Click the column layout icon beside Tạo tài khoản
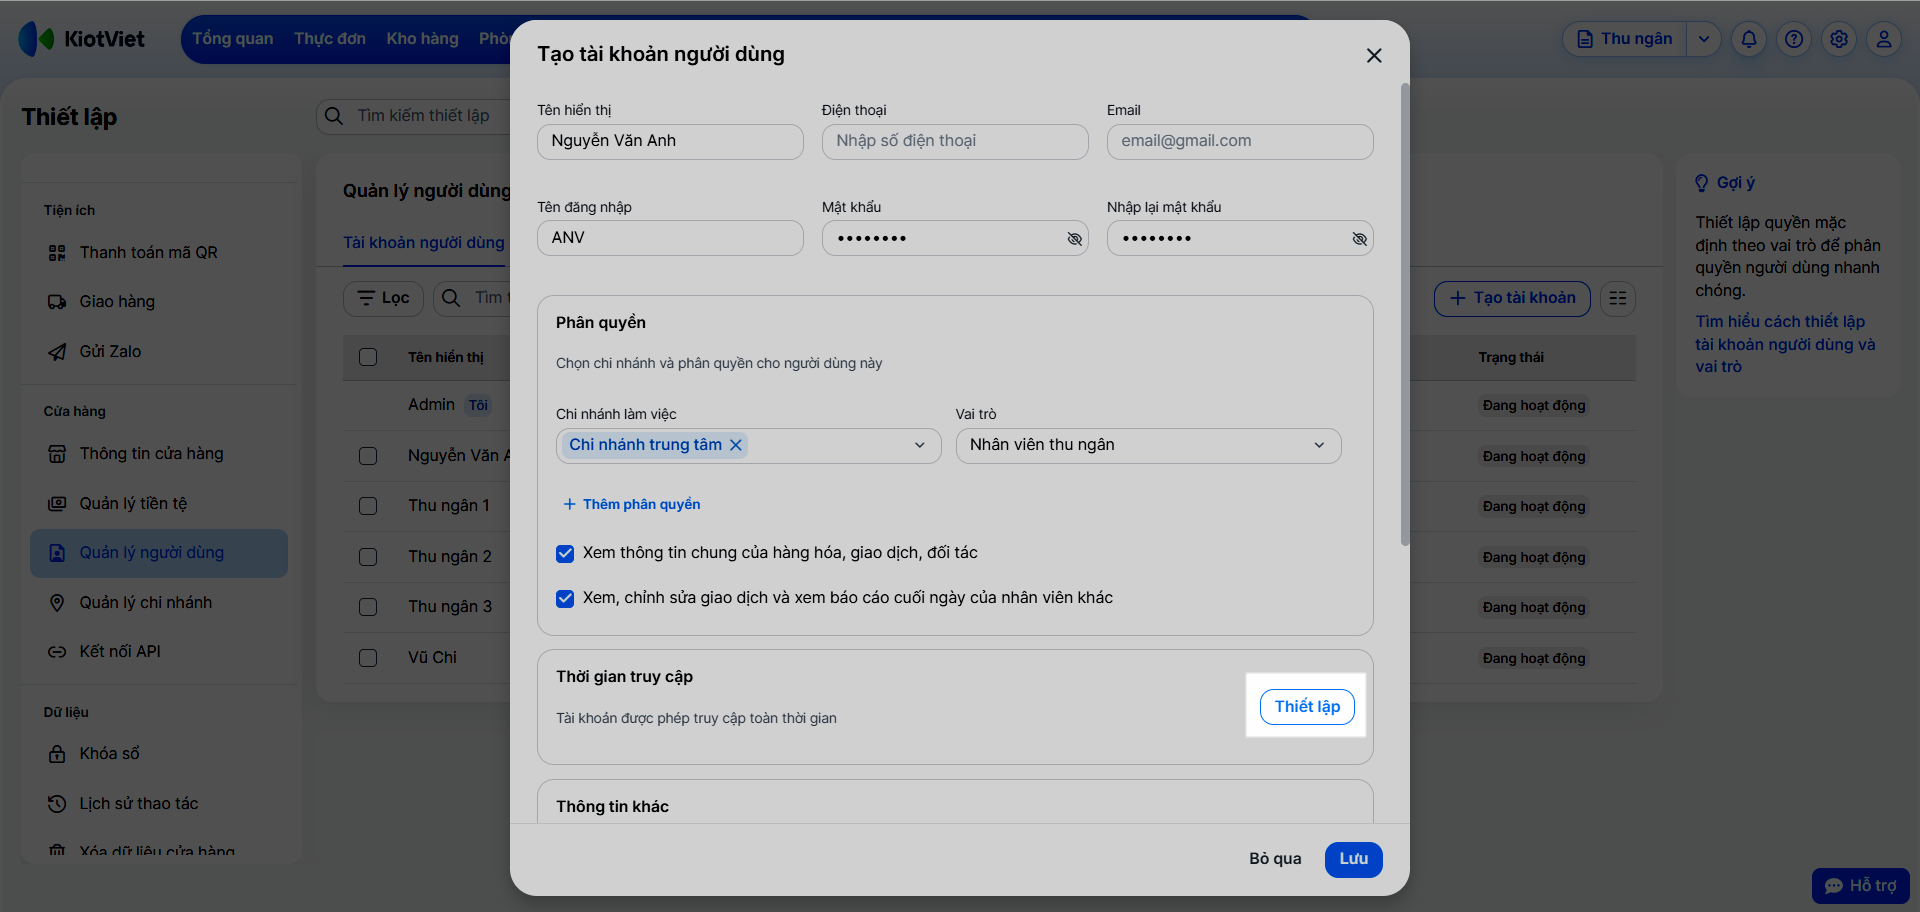 [x=1618, y=298]
